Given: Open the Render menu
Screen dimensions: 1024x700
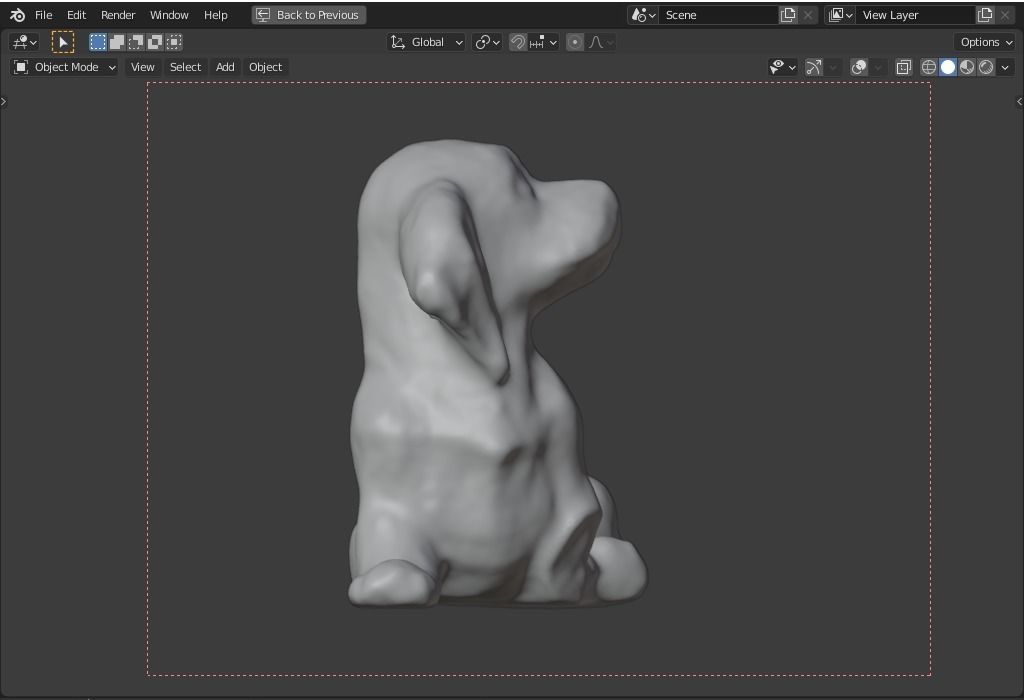Looking at the screenshot, I should (118, 15).
